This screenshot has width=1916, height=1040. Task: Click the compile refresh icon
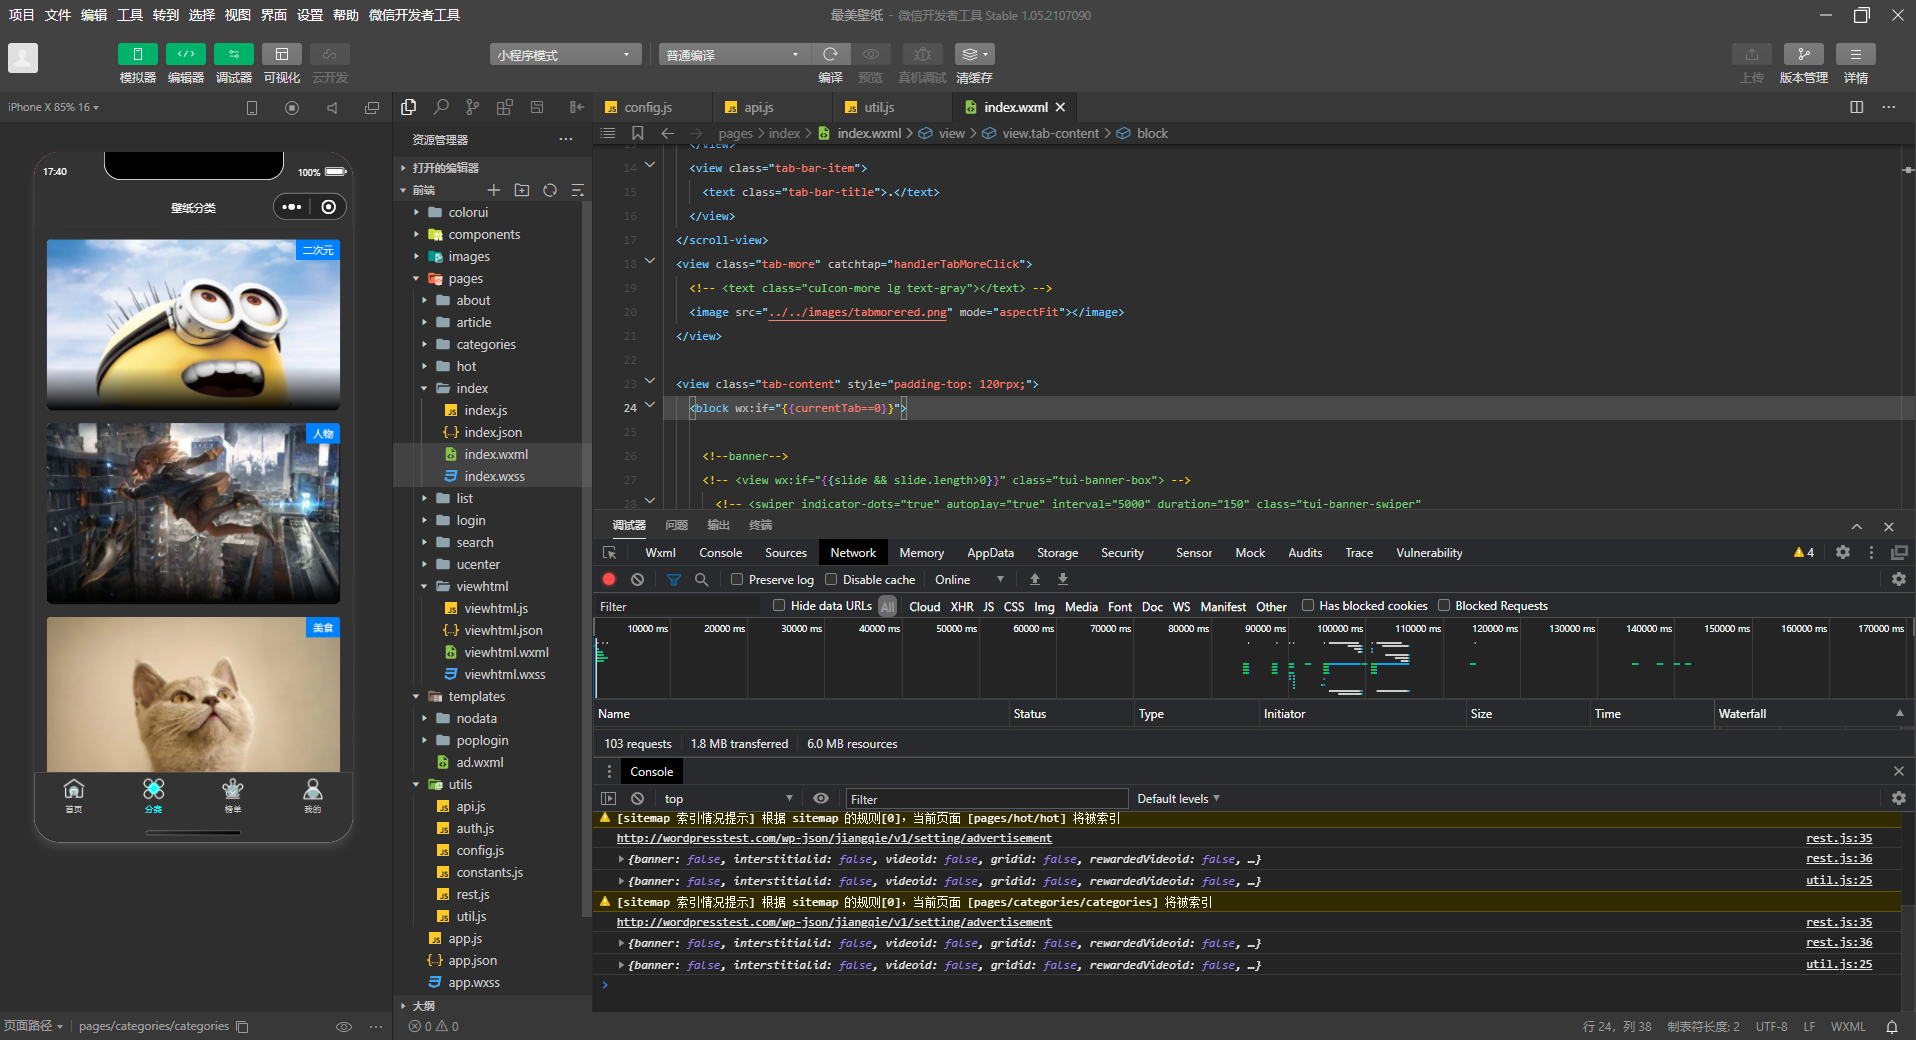coord(830,54)
